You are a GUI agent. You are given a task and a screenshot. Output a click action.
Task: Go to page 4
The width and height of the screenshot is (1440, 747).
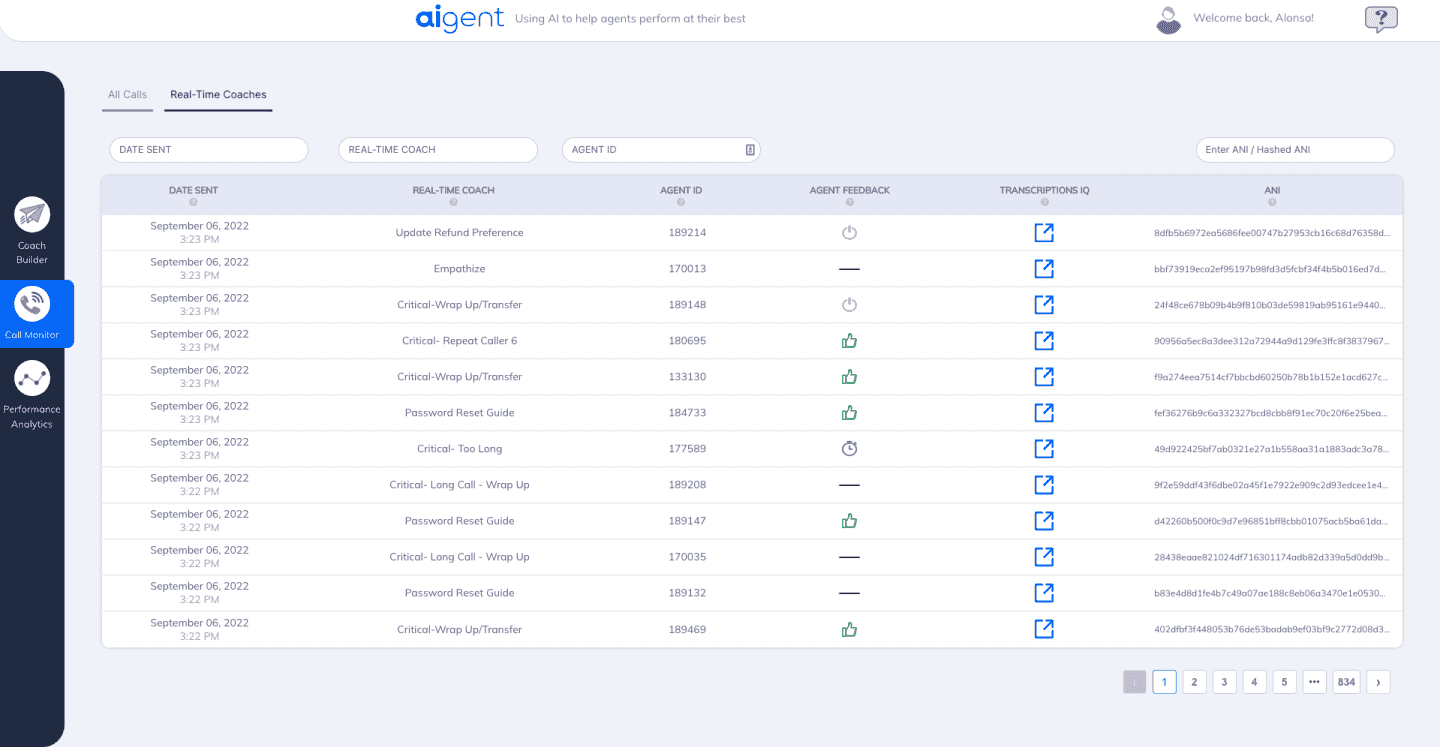[x=1254, y=682]
